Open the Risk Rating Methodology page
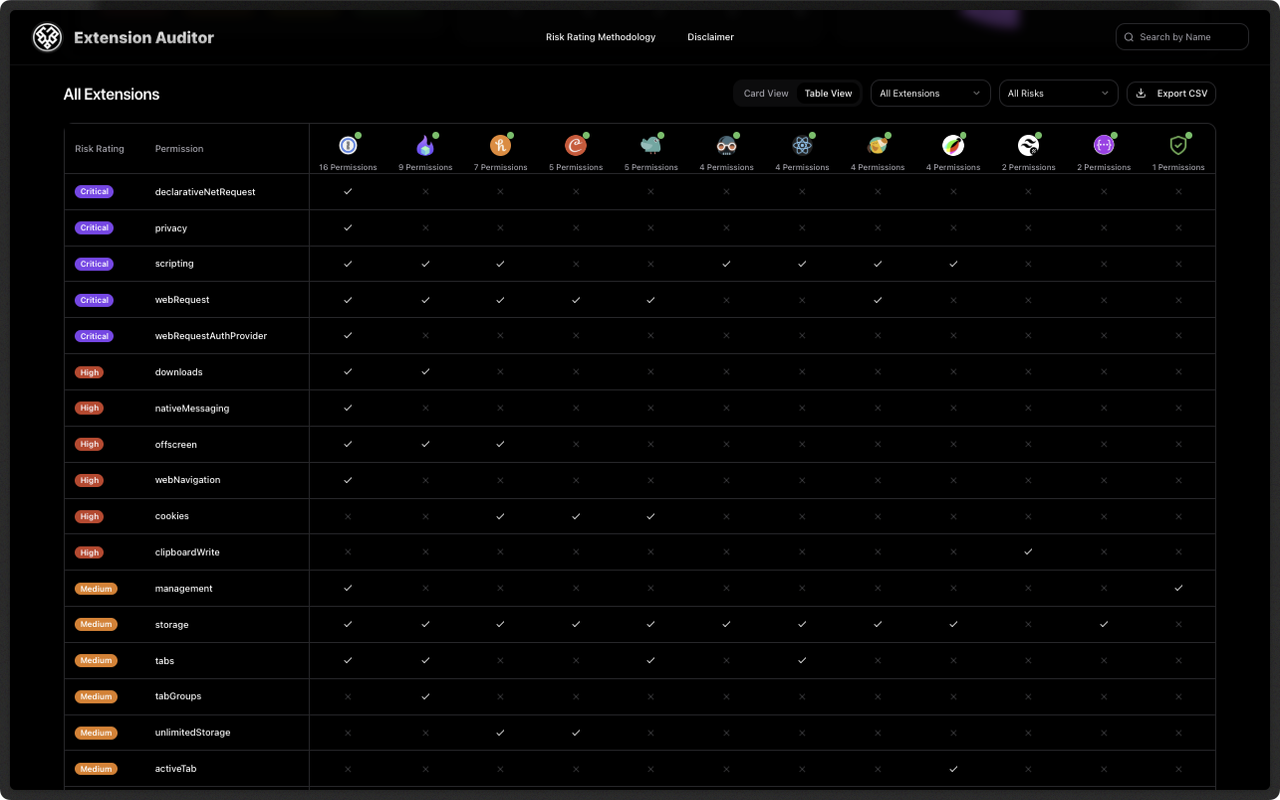 (601, 37)
